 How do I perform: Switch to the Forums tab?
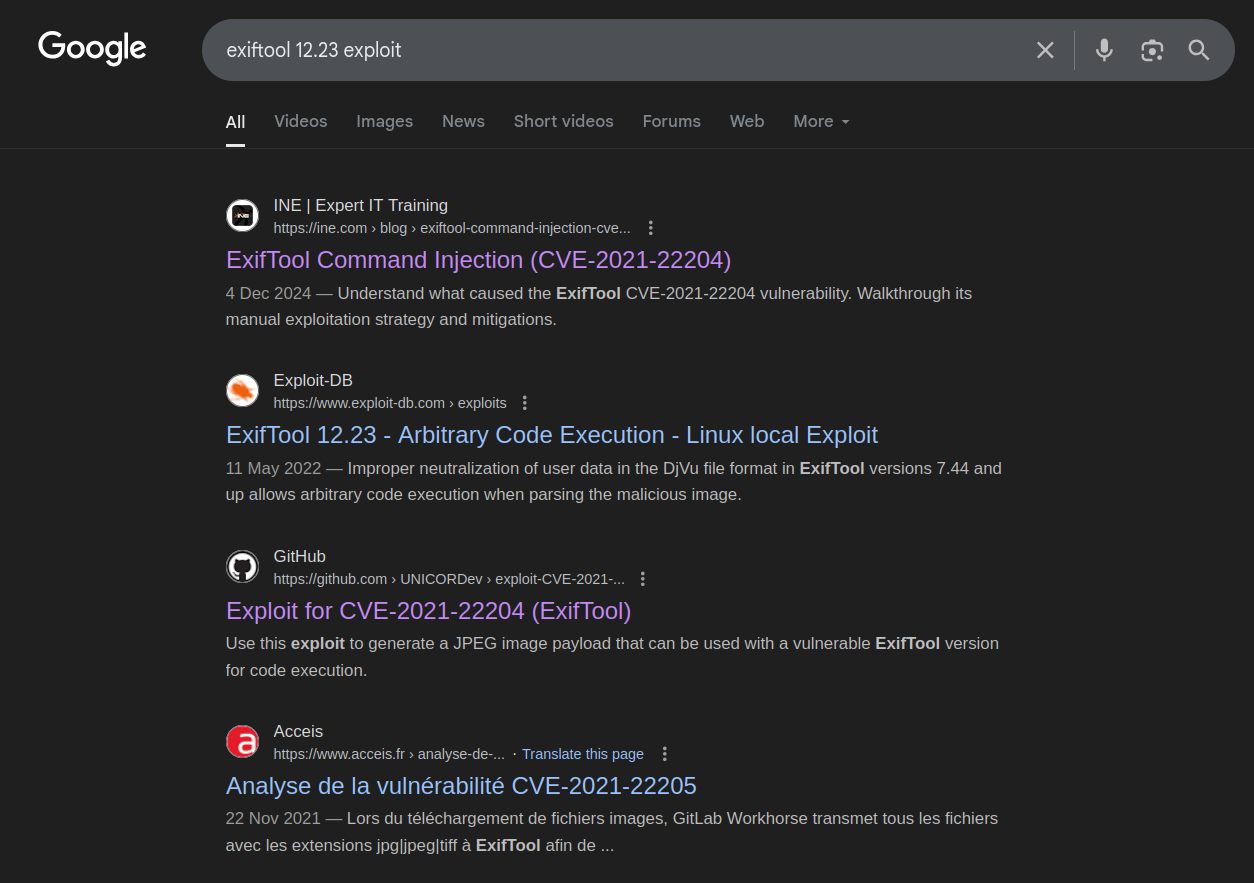pyautogui.click(x=671, y=121)
